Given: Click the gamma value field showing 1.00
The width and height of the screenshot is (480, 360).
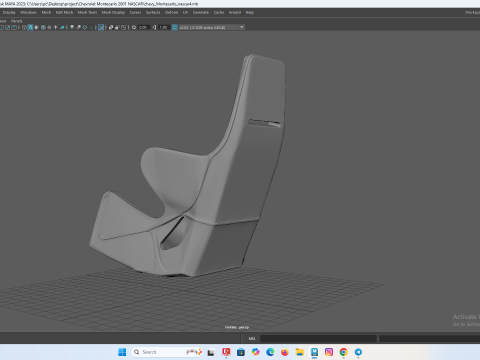Looking at the screenshot, I should coord(163,27).
